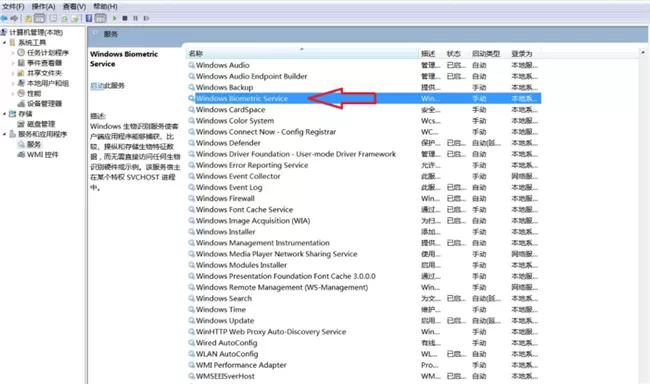
Task: Expand the 任务计划程序 tree node
Action: 13,53
